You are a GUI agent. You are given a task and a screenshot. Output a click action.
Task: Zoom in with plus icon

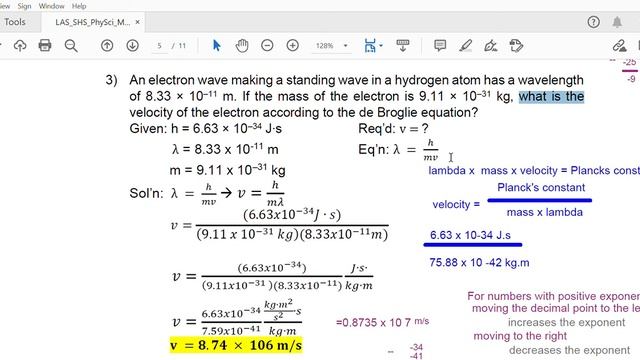tap(293, 45)
